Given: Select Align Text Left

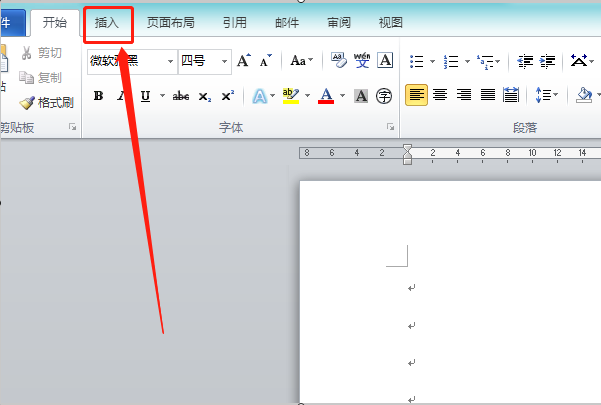Looking at the screenshot, I should 417,95.
